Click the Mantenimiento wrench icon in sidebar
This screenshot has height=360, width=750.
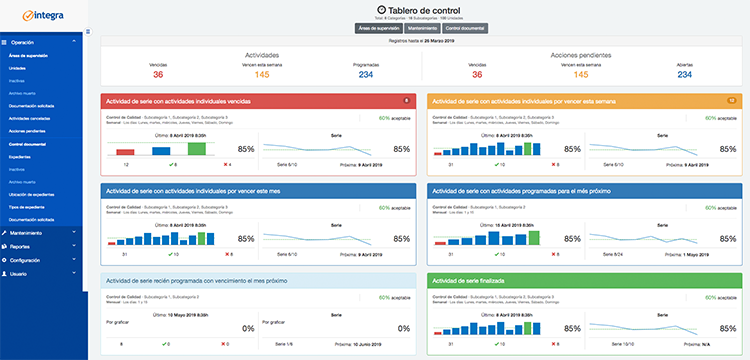tap(4, 233)
